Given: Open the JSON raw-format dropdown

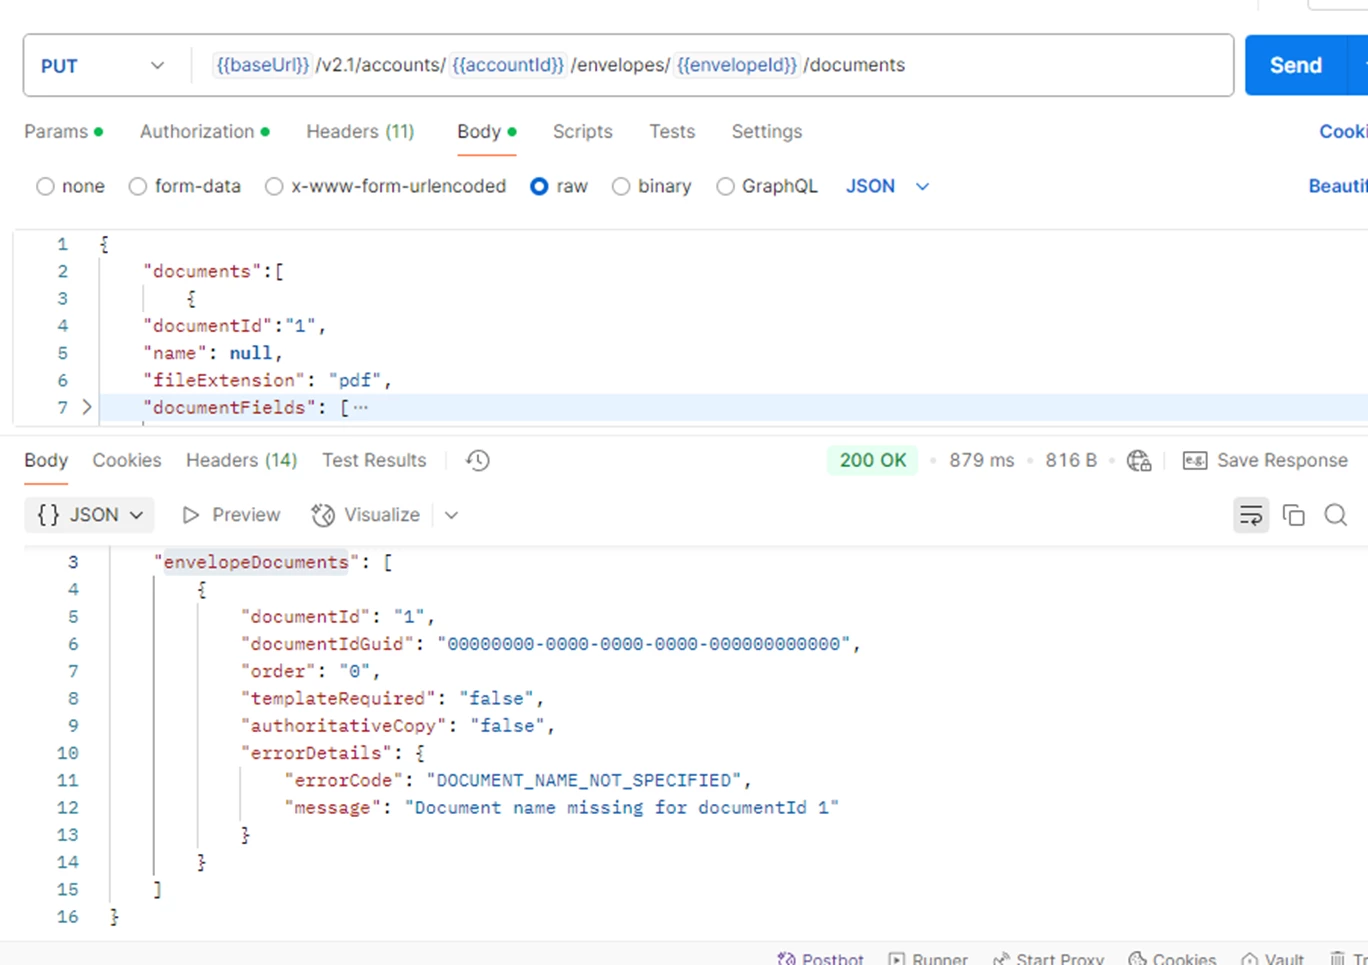Looking at the screenshot, I should pos(888,186).
